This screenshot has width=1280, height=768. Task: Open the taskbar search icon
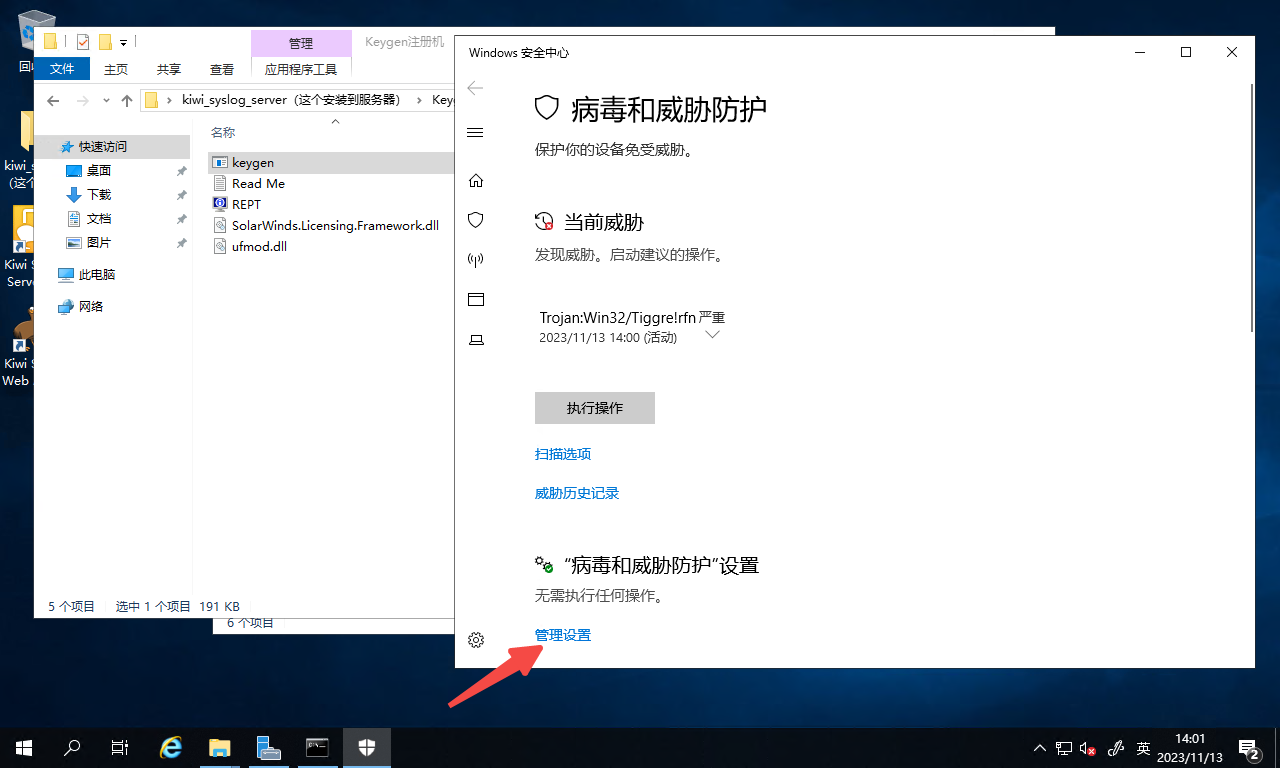72,747
